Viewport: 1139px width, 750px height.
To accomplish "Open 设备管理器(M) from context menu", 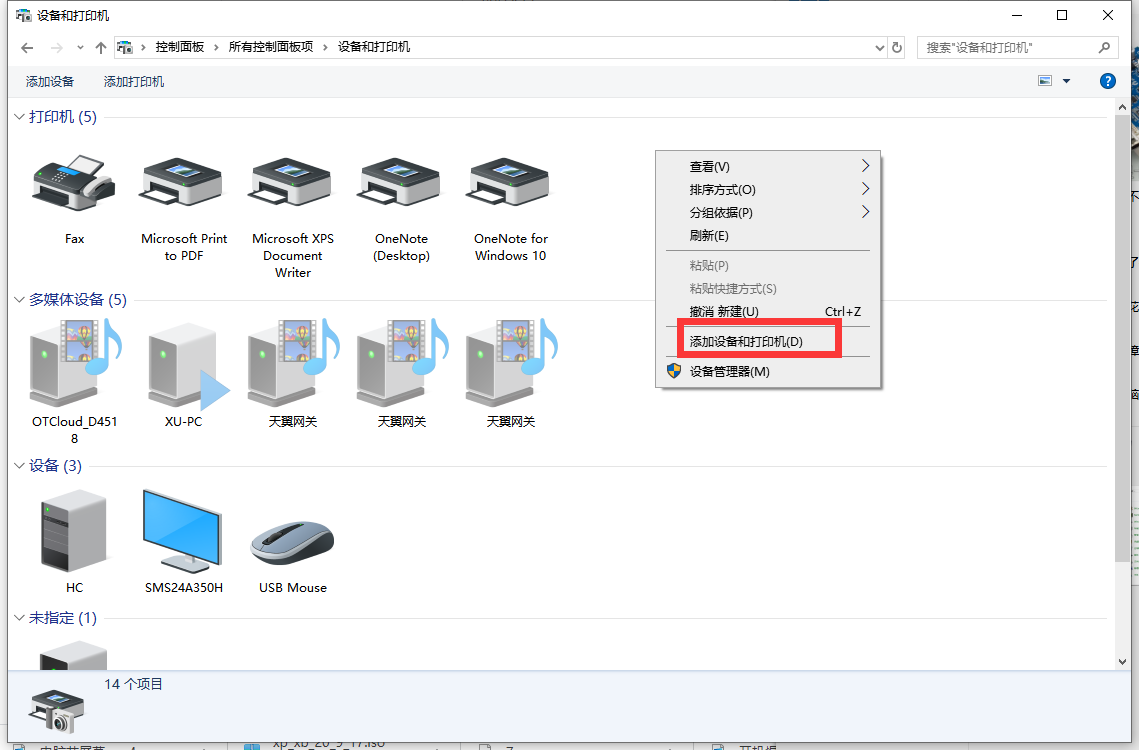I will pos(768,371).
